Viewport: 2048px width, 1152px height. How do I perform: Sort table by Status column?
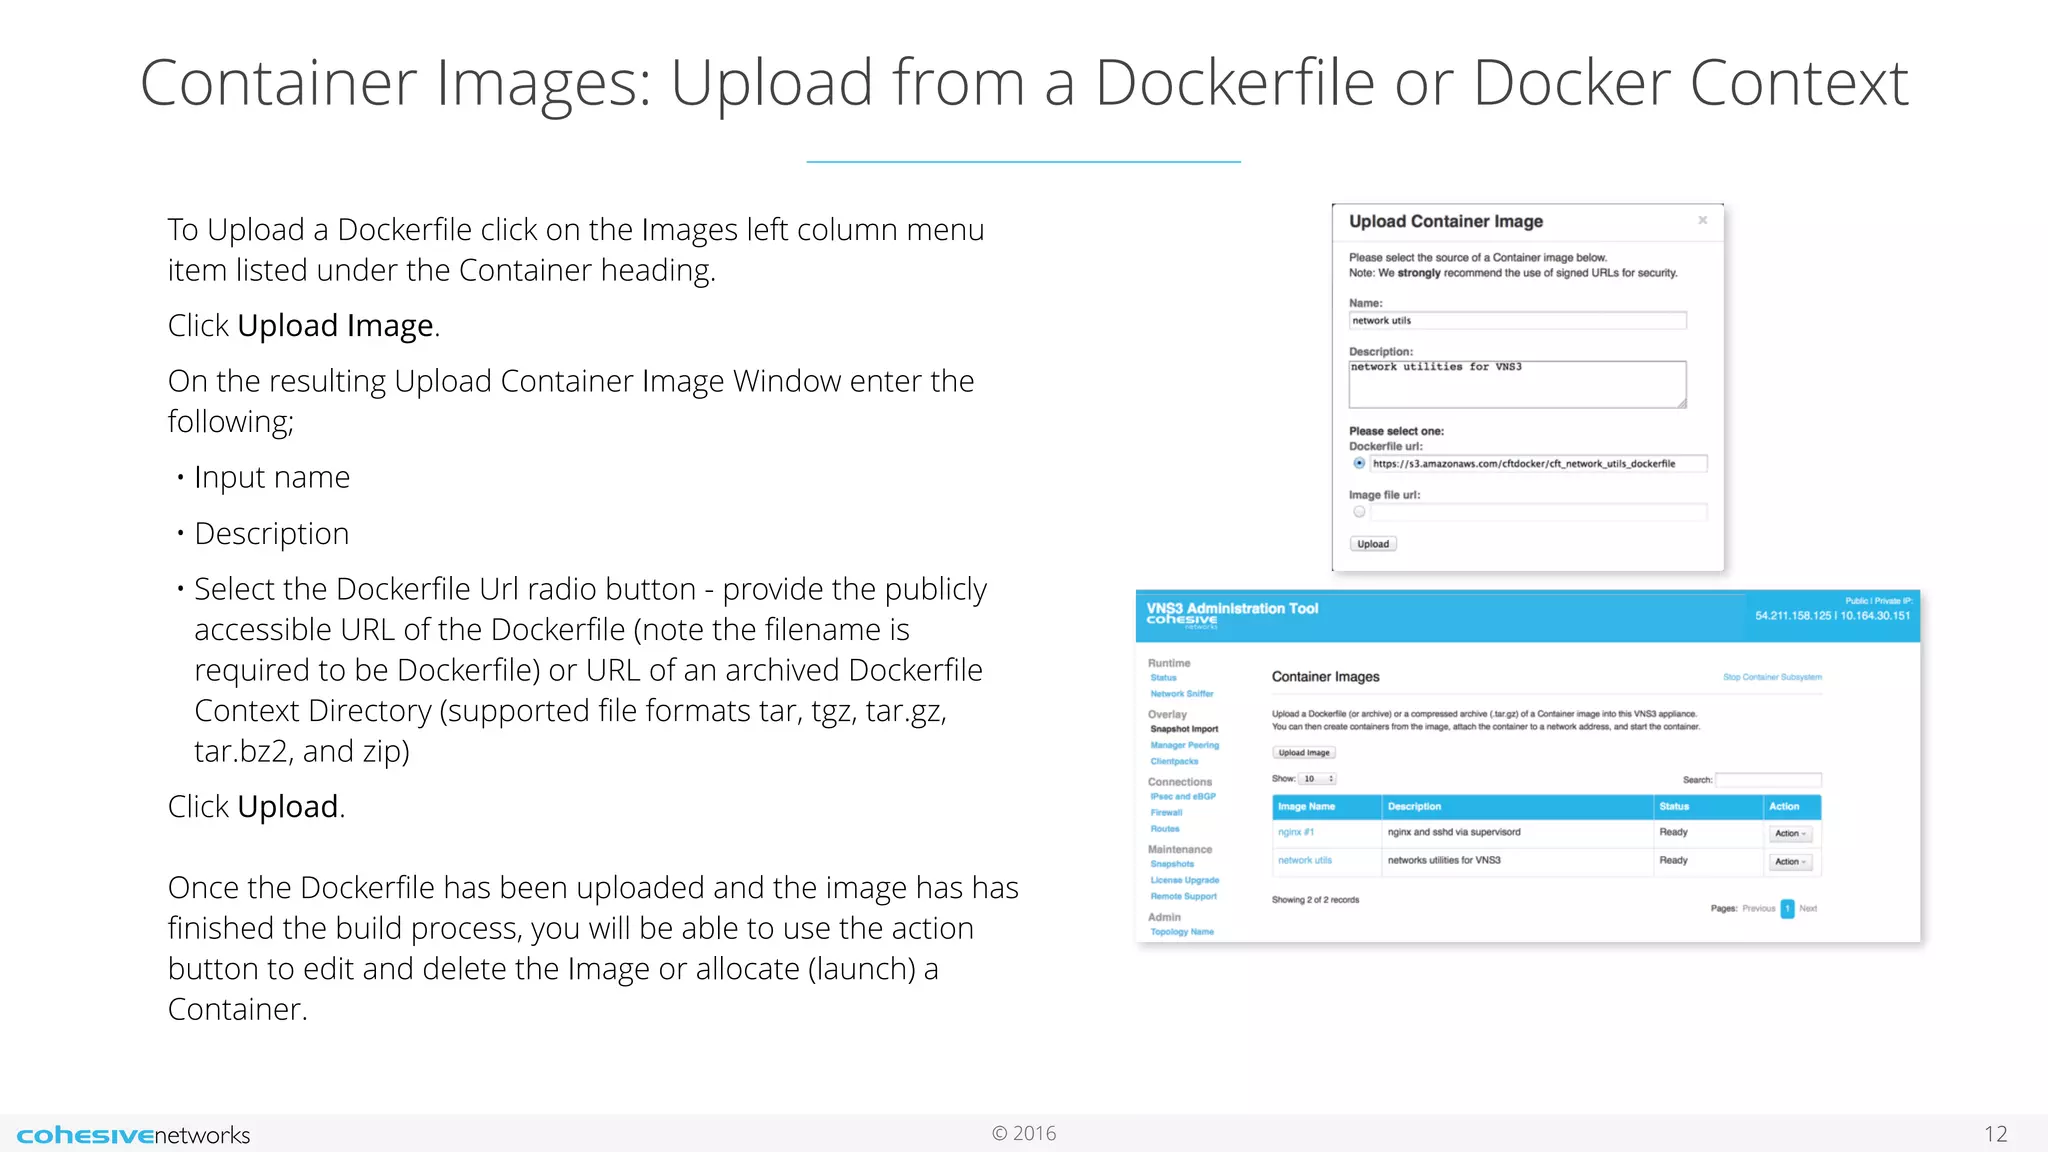pyautogui.click(x=1708, y=807)
